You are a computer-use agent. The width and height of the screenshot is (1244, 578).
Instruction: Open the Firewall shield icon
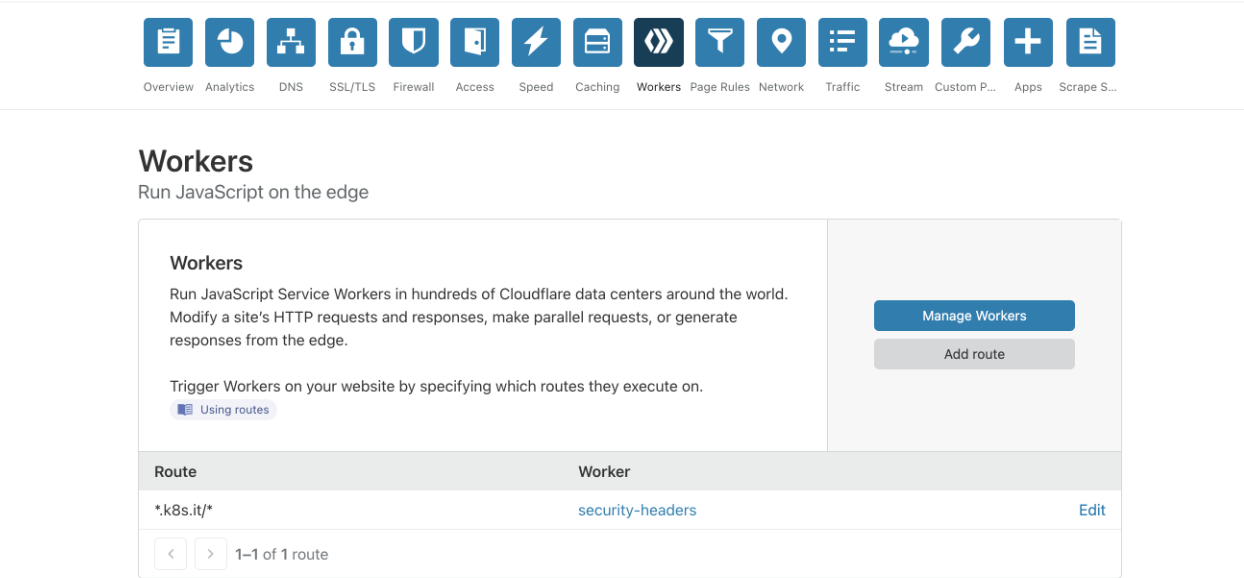(x=413, y=42)
